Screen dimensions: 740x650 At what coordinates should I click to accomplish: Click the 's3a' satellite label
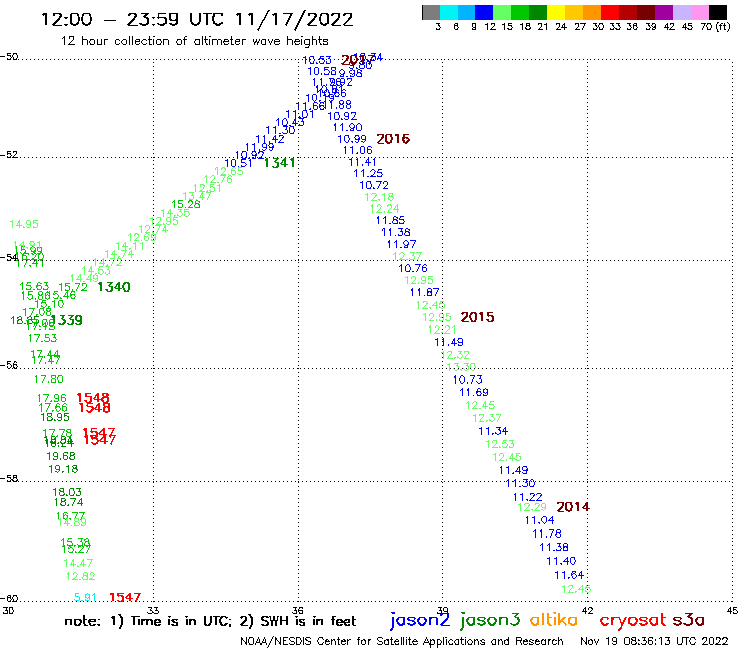[x=688, y=620]
